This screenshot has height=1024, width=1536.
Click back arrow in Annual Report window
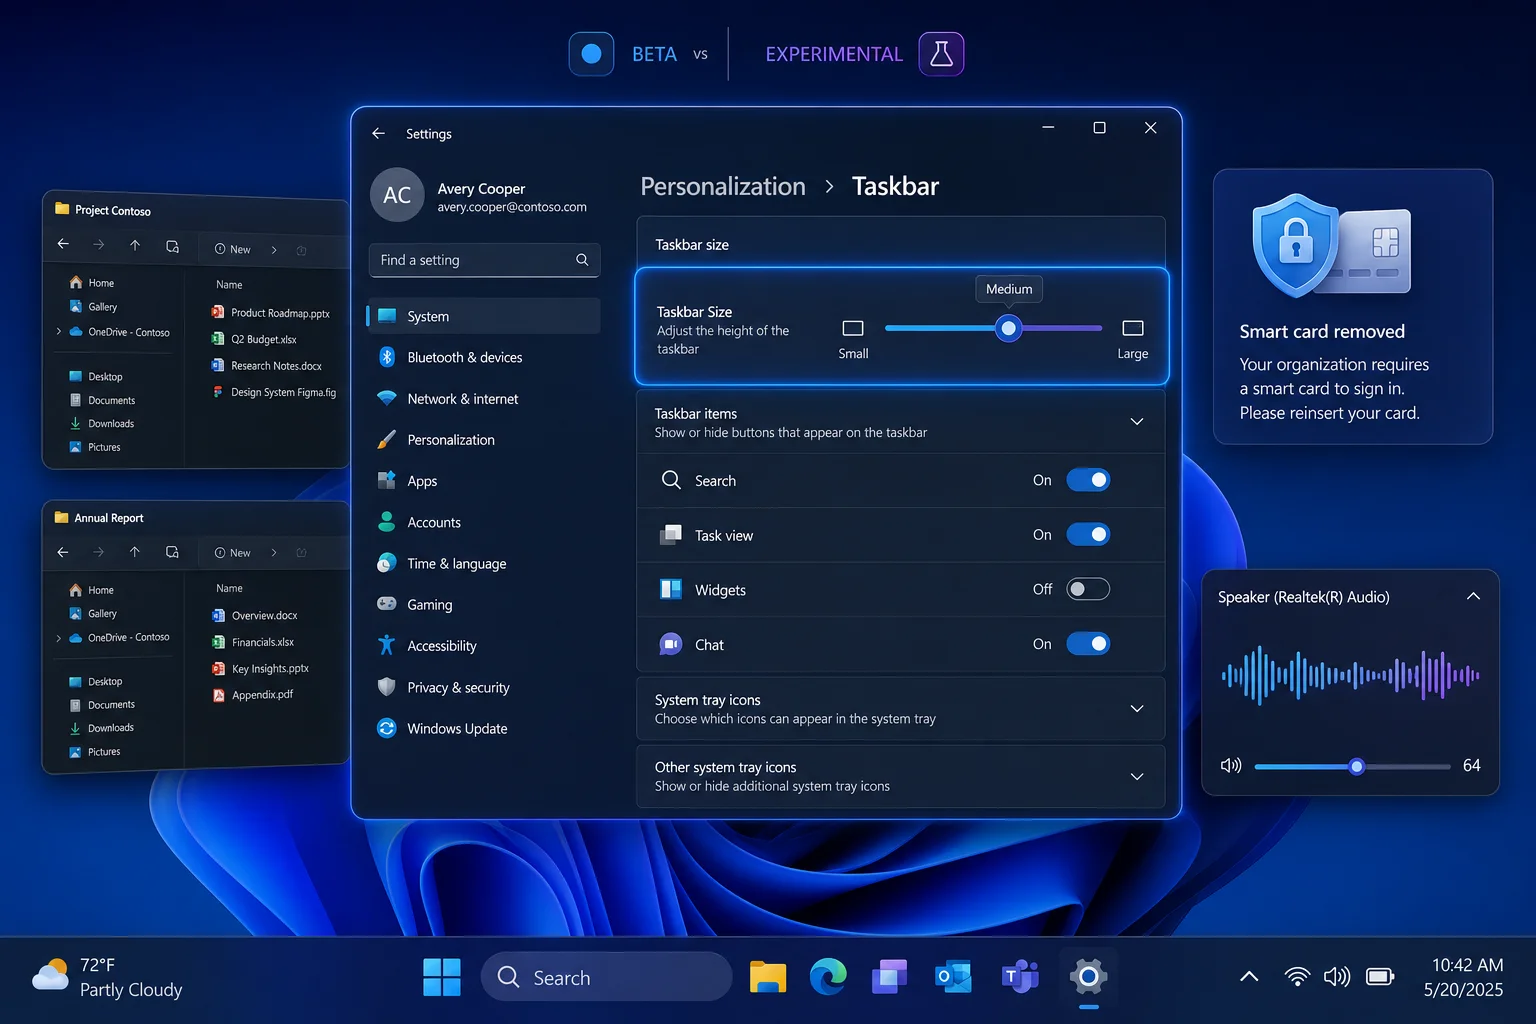tap(63, 552)
